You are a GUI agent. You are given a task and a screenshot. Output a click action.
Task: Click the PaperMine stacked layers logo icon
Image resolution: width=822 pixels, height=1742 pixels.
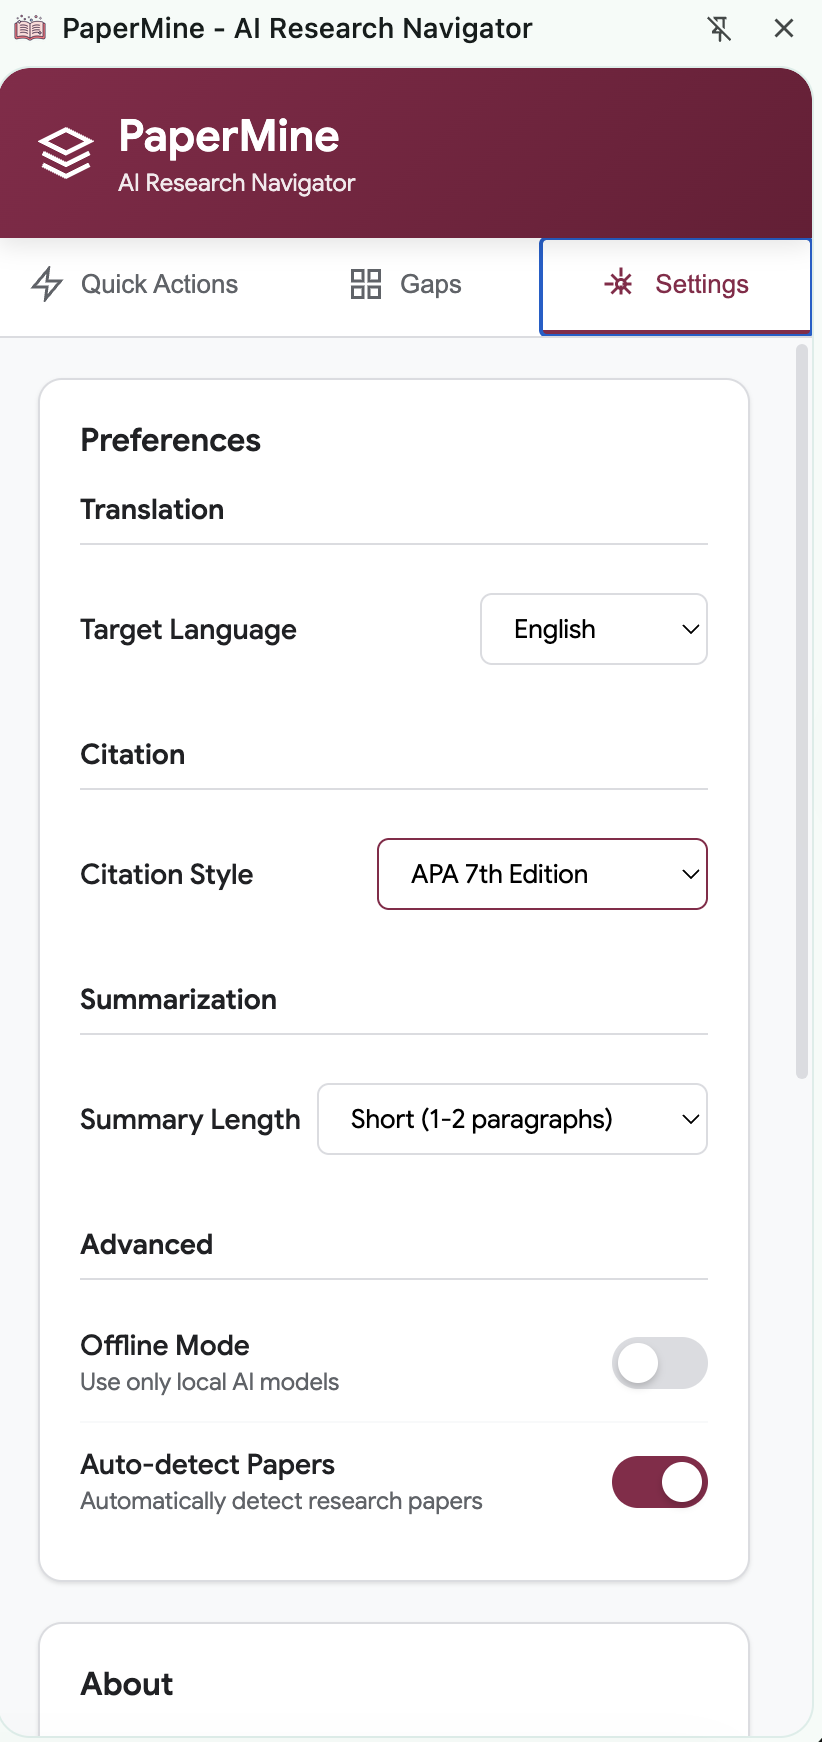click(x=66, y=154)
